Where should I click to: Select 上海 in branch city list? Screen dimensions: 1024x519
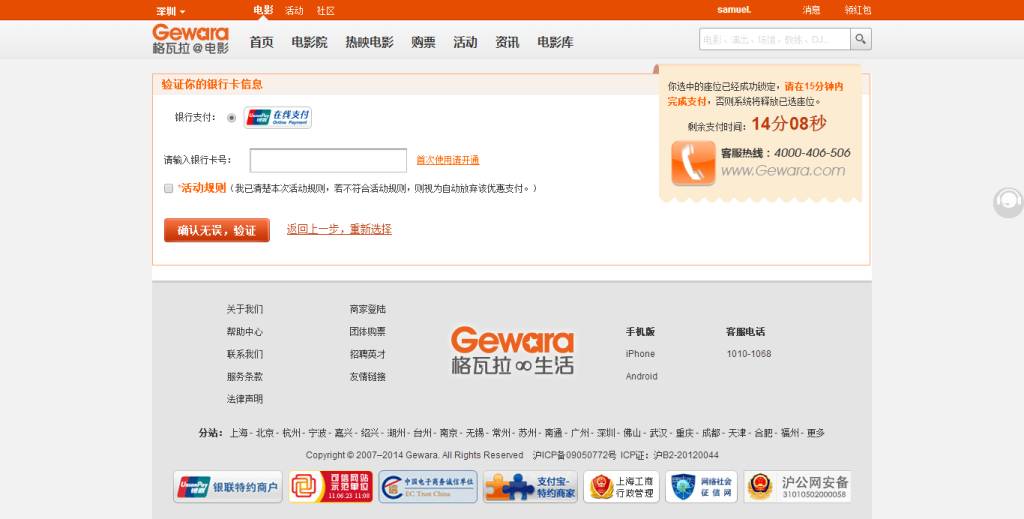pyautogui.click(x=239, y=433)
